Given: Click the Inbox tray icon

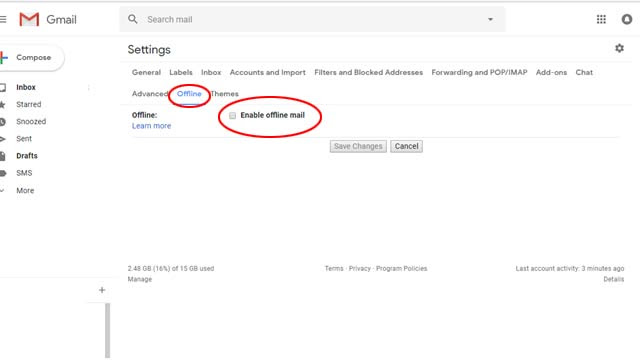Looking at the screenshot, I should coord(3,87).
